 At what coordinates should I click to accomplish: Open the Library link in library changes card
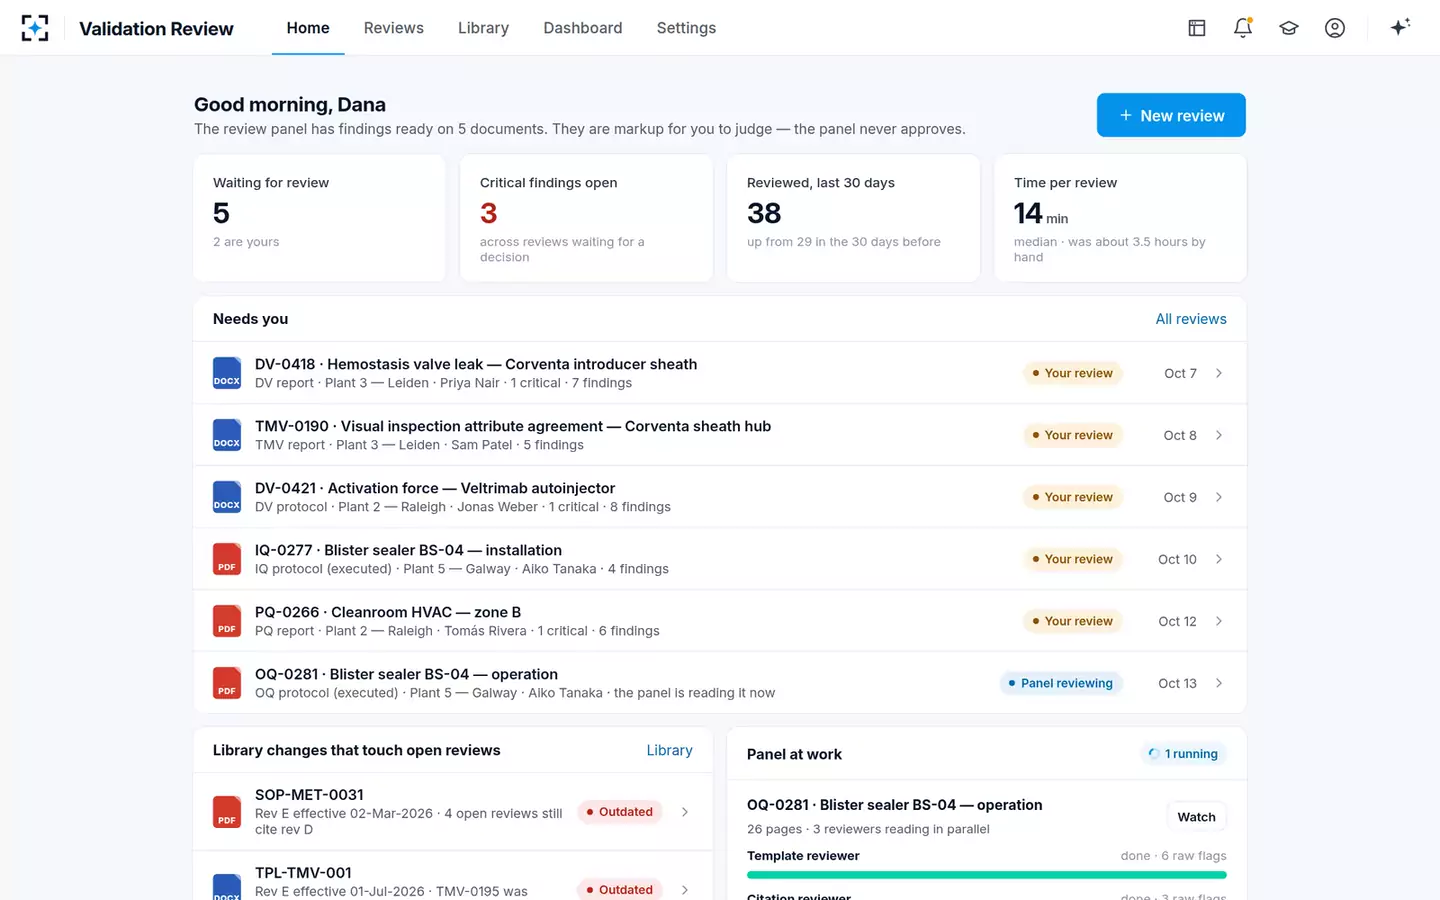coord(669,750)
